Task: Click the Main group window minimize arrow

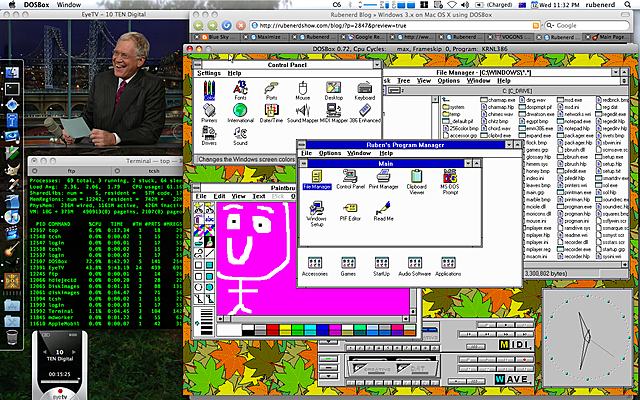Action: [x=468, y=163]
